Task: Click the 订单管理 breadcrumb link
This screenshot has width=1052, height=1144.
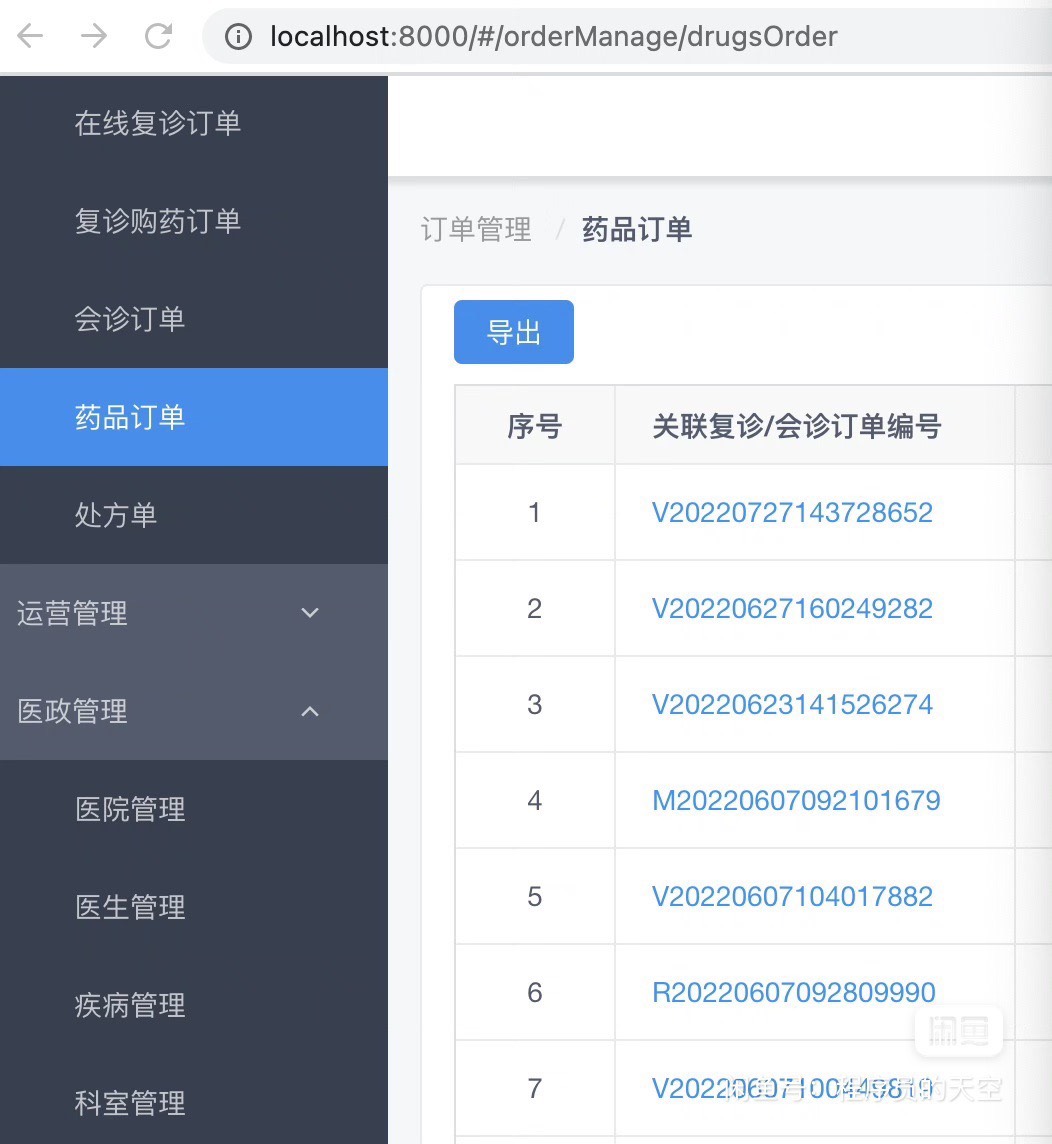Action: 475,229
